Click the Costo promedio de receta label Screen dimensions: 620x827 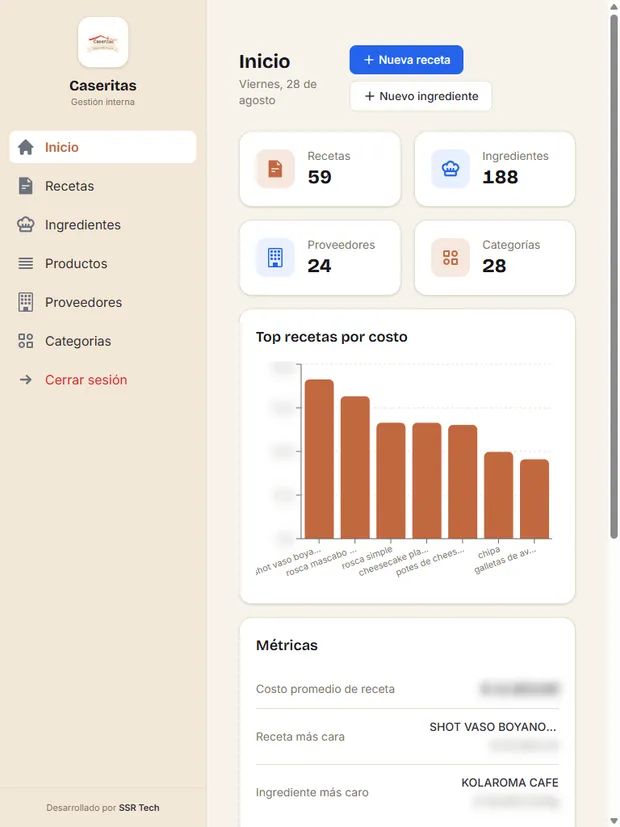pos(325,689)
